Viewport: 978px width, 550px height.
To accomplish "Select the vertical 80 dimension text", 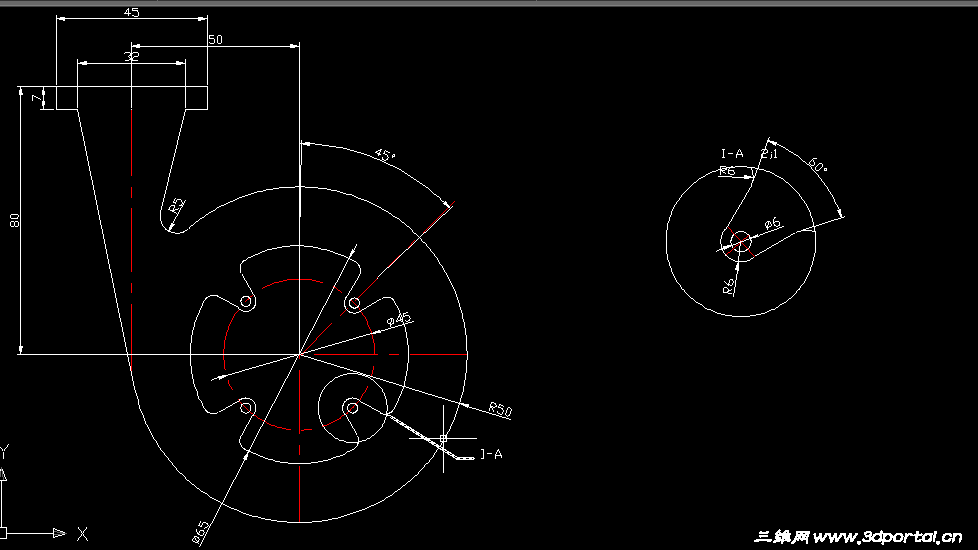I will click(x=15, y=220).
